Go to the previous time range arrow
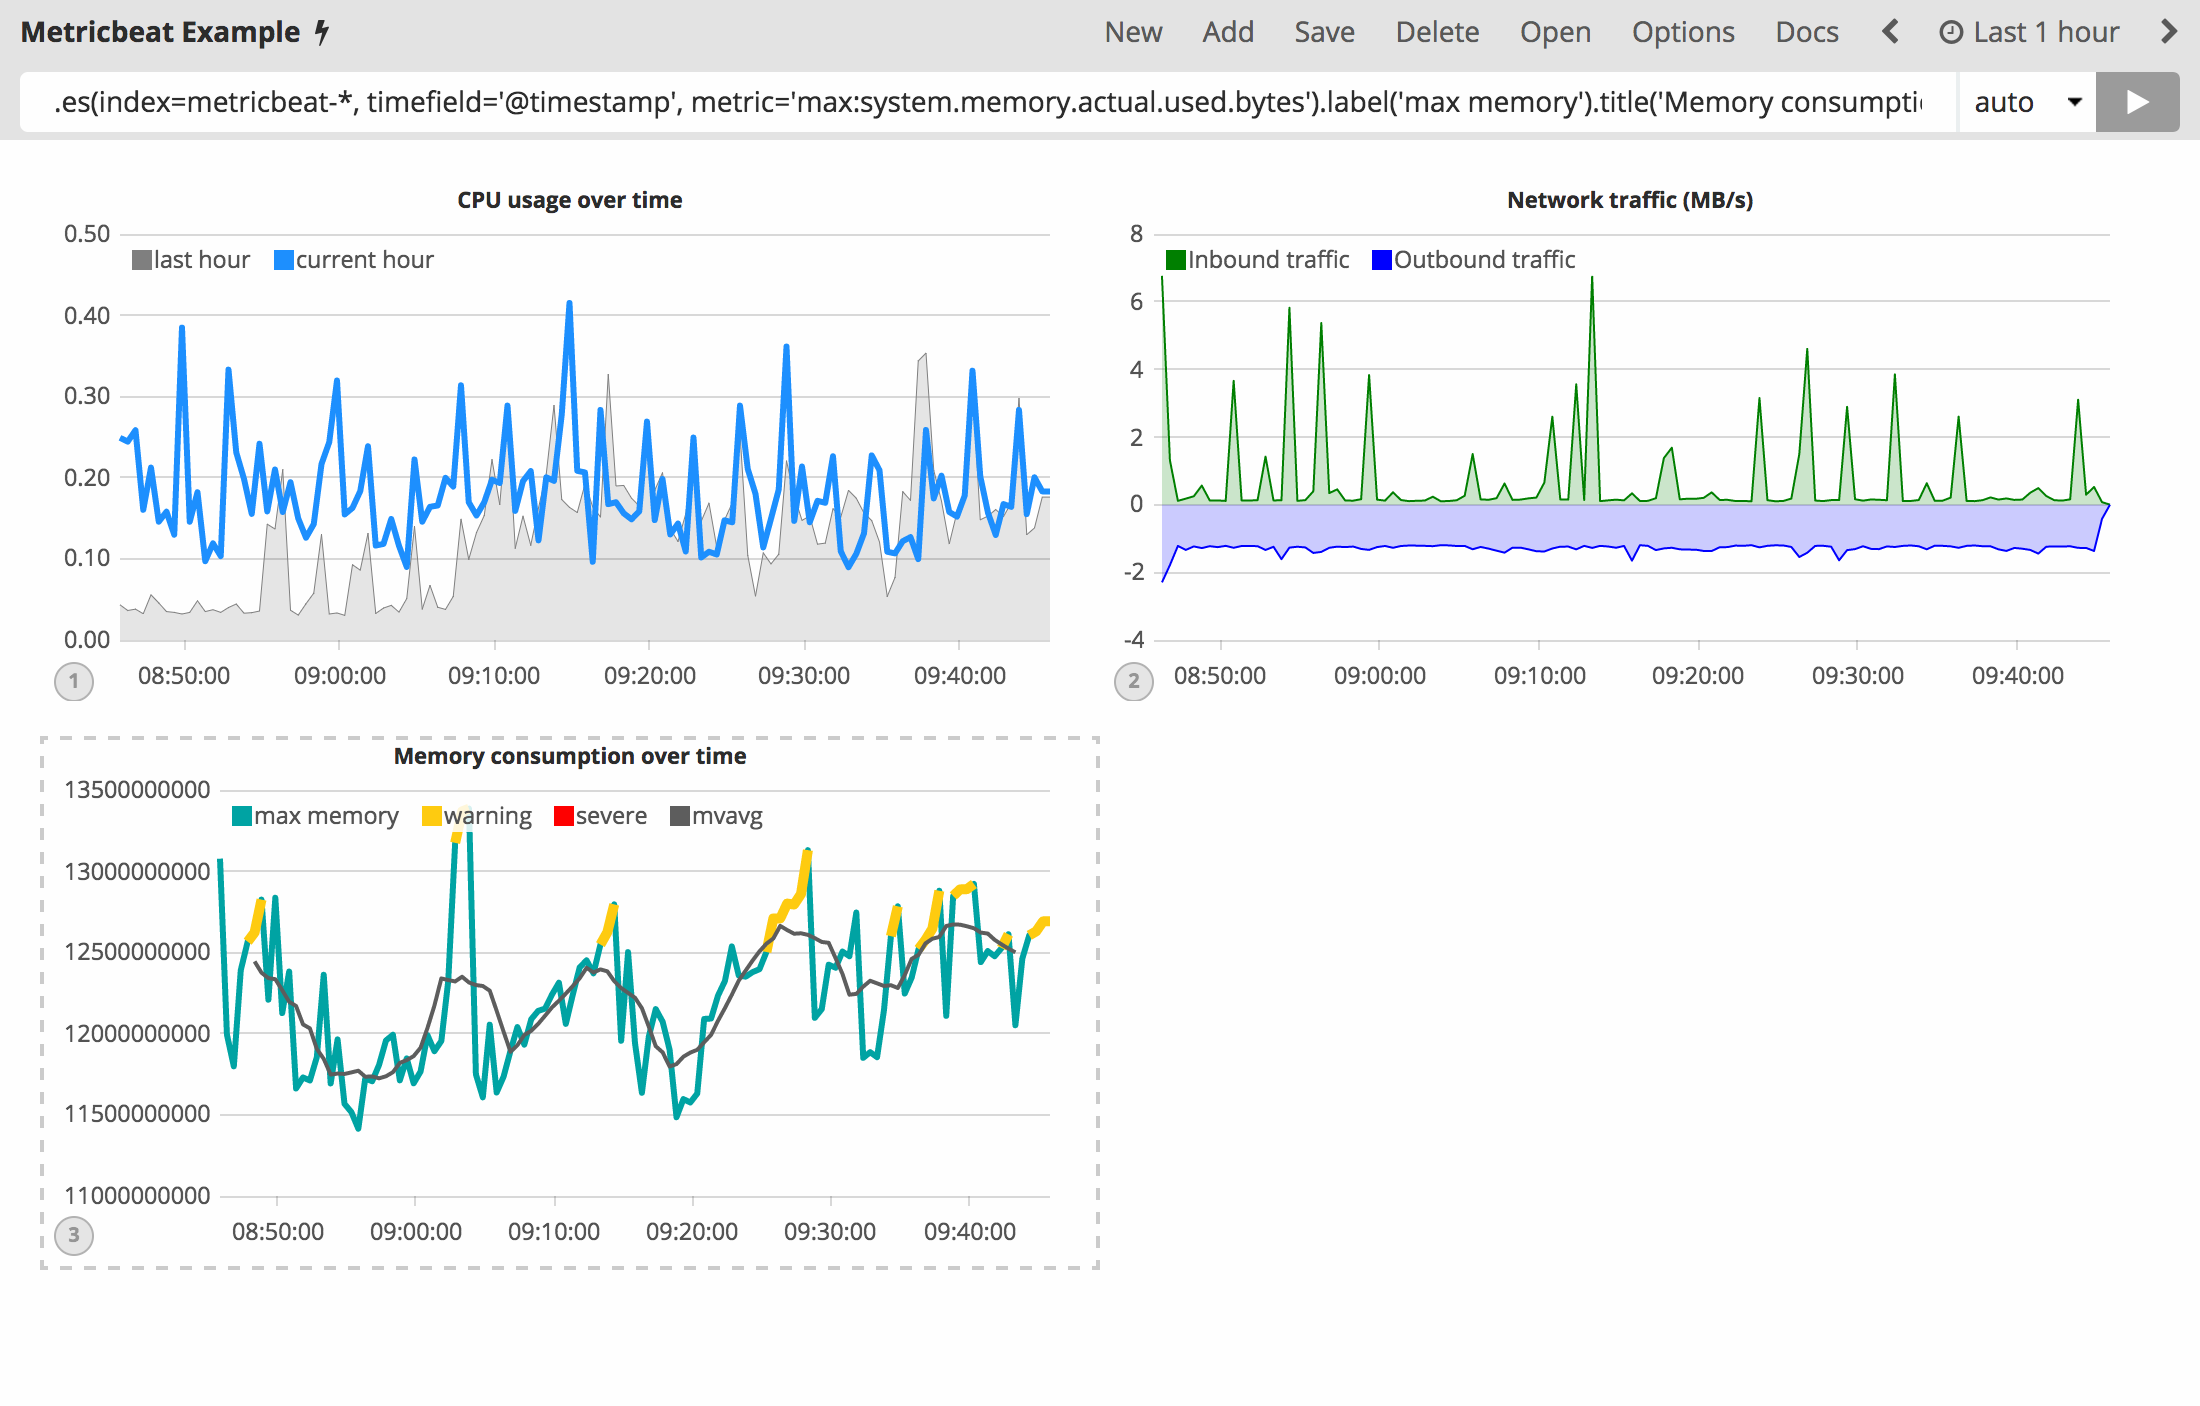This screenshot has width=2200, height=1406. (x=1890, y=32)
